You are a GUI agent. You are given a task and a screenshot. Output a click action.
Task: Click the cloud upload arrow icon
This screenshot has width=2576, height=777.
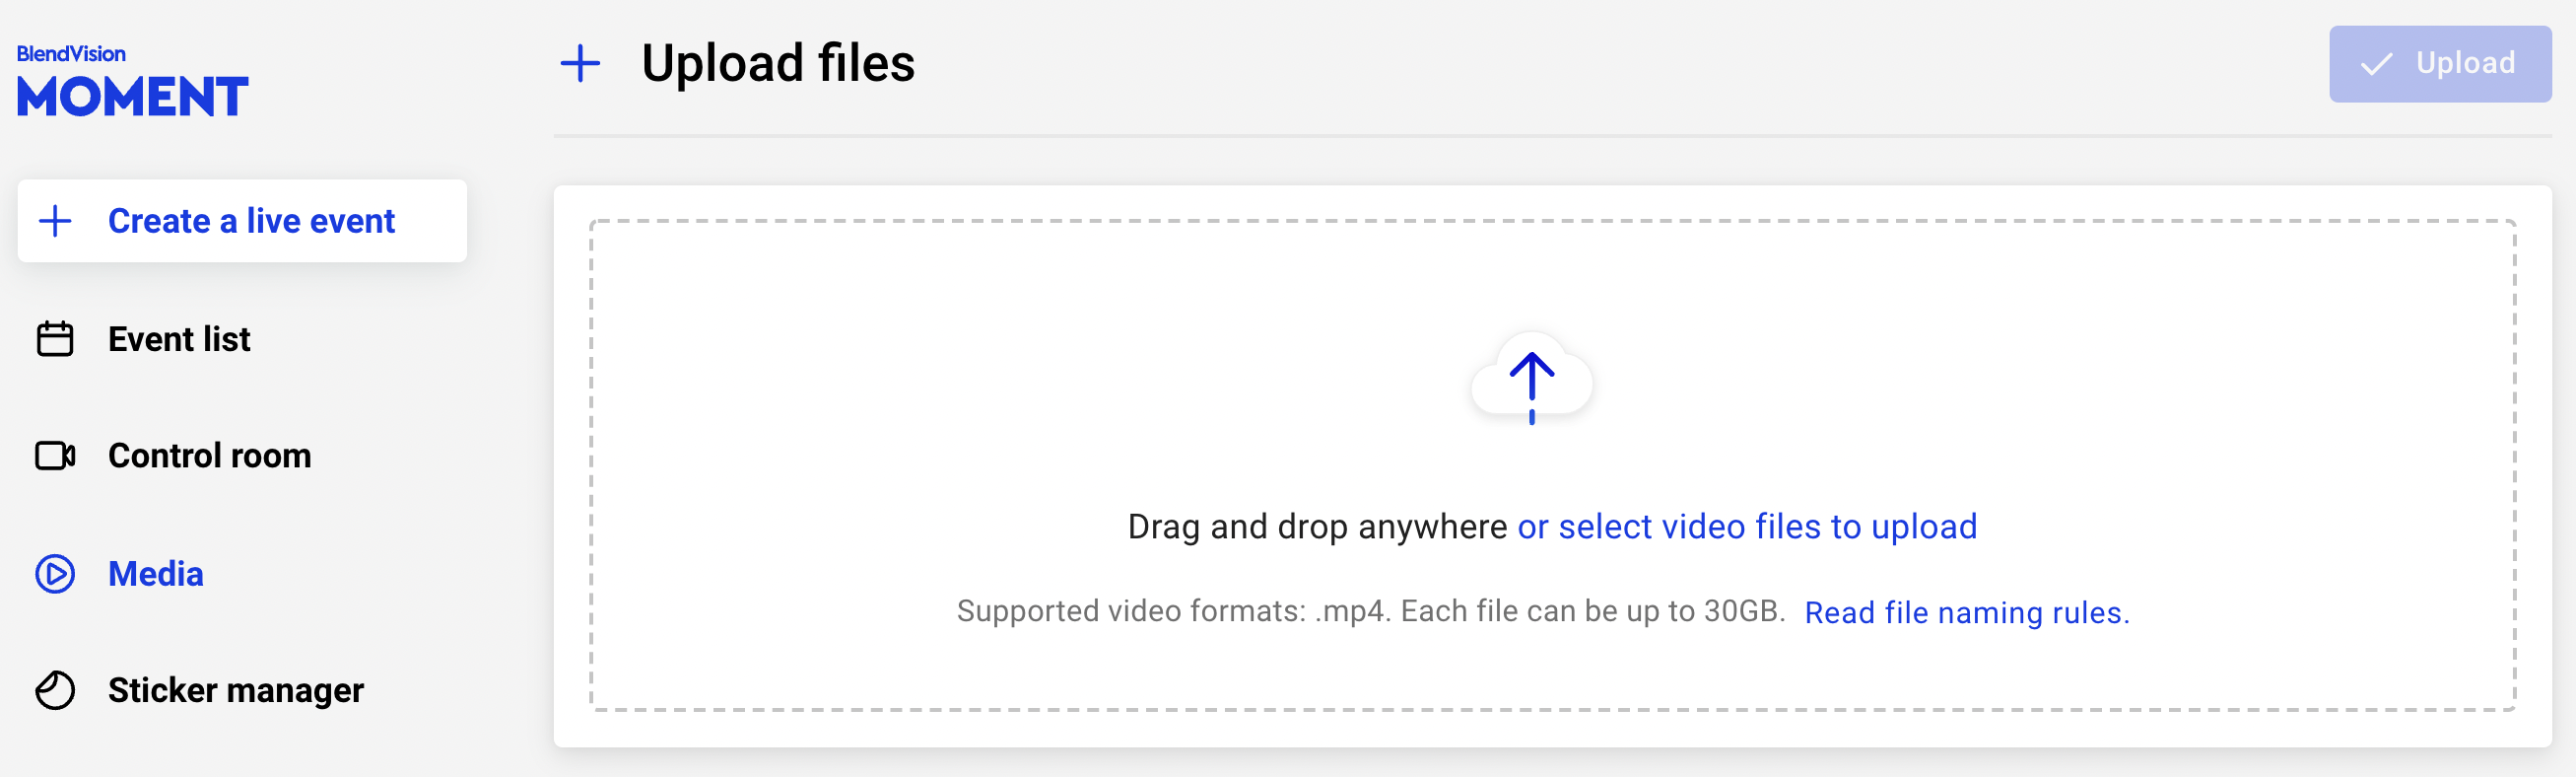[1531, 380]
